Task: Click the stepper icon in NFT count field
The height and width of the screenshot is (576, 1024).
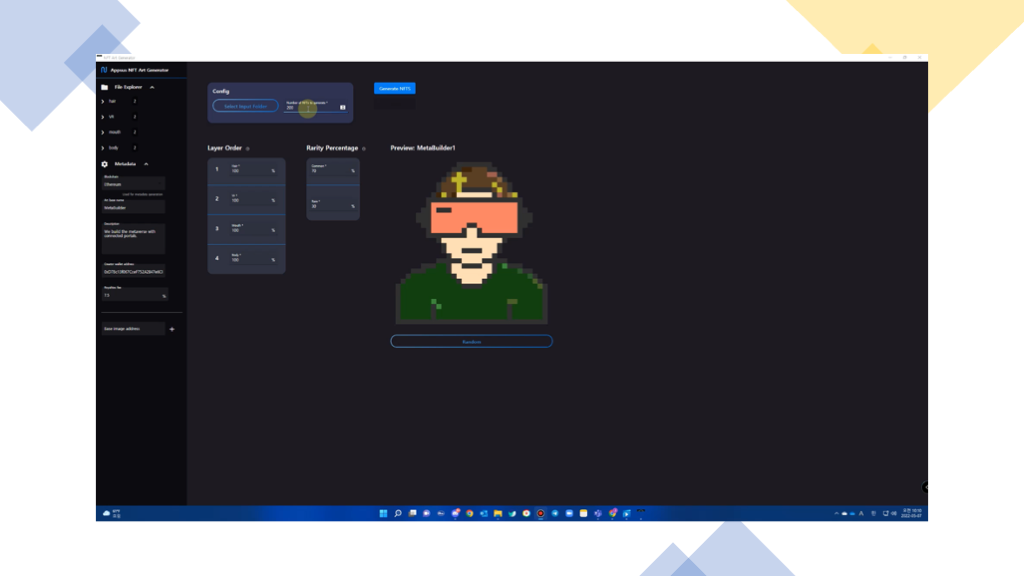Action: click(343, 107)
